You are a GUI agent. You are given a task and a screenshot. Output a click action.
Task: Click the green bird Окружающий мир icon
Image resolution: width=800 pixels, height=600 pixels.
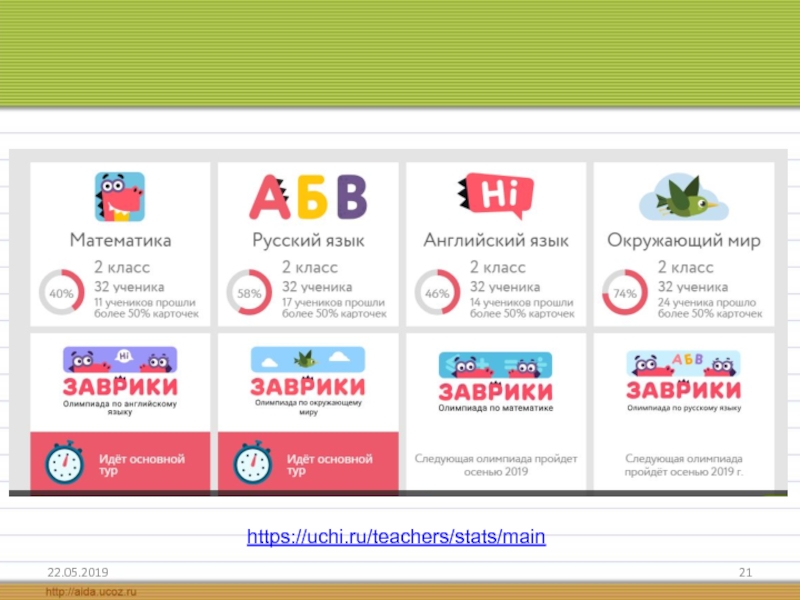pos(684,197)
